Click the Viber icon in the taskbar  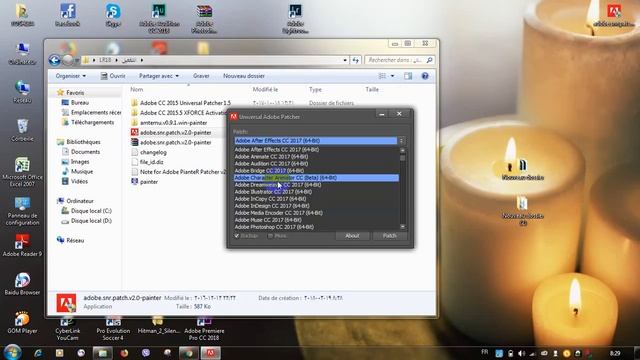[146, 353]
